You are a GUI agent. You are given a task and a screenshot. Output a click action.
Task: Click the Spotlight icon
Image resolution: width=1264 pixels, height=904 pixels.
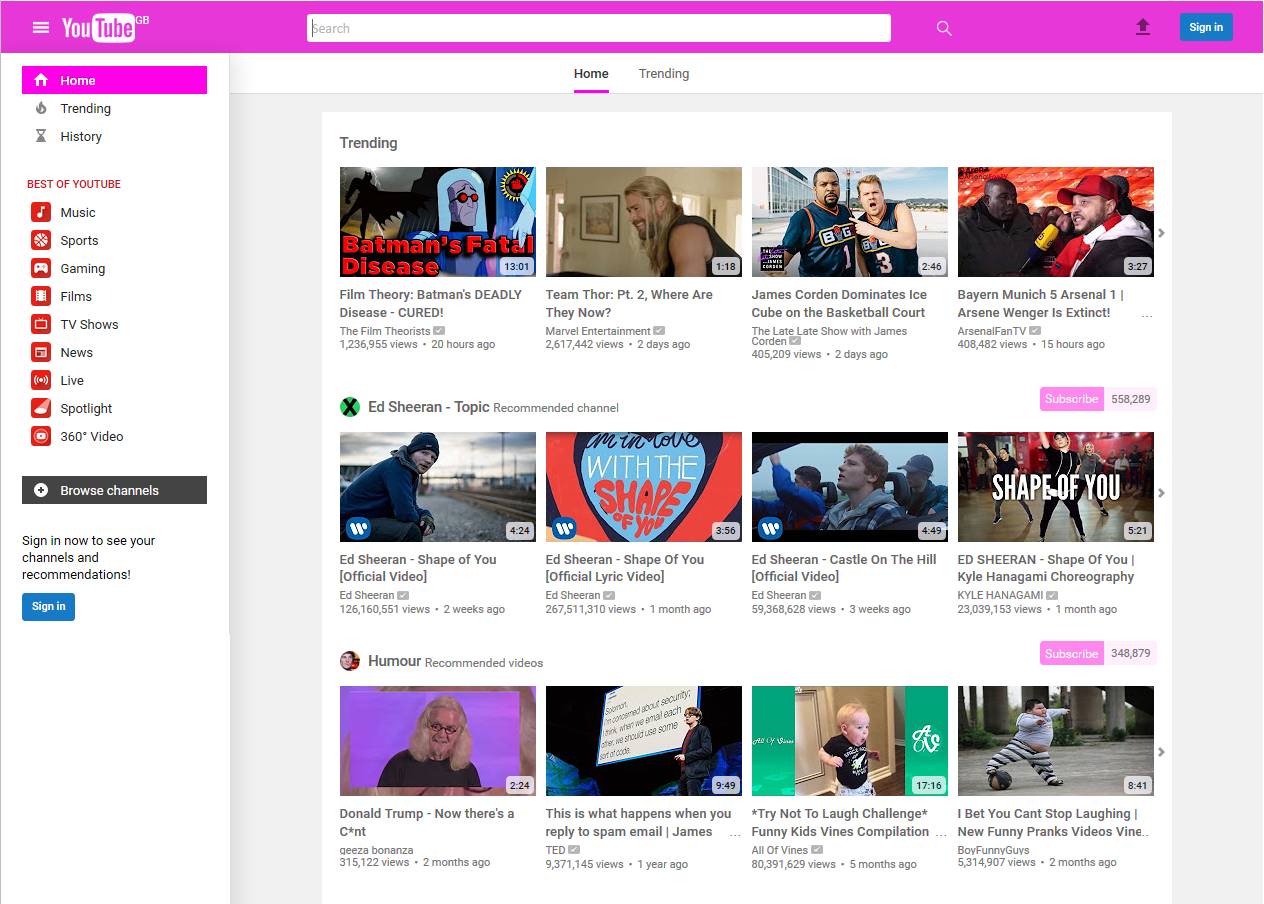41,408
